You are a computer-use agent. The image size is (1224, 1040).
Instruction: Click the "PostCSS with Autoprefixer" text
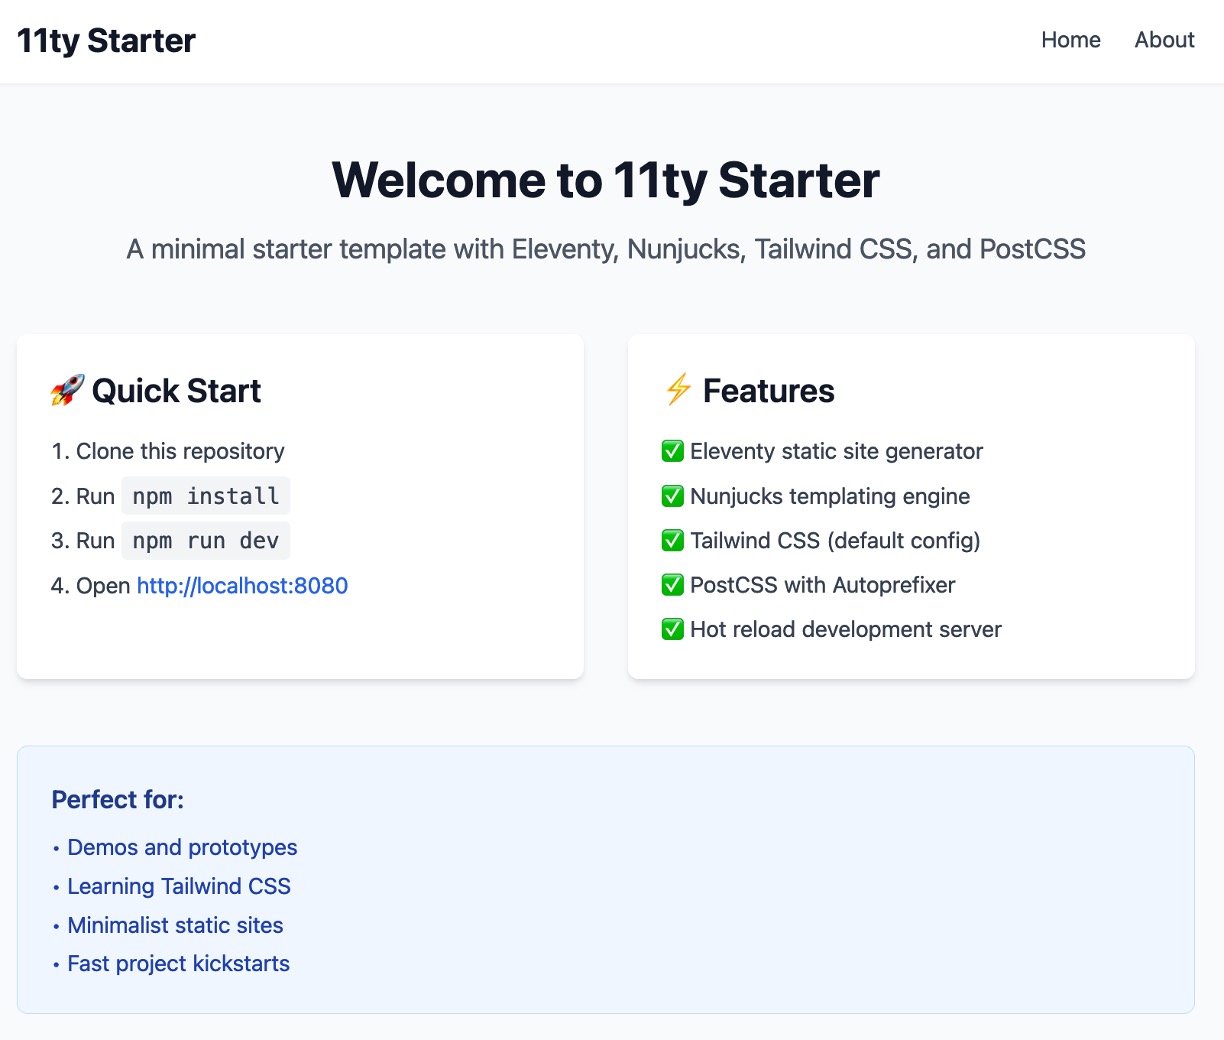[823, 585]
